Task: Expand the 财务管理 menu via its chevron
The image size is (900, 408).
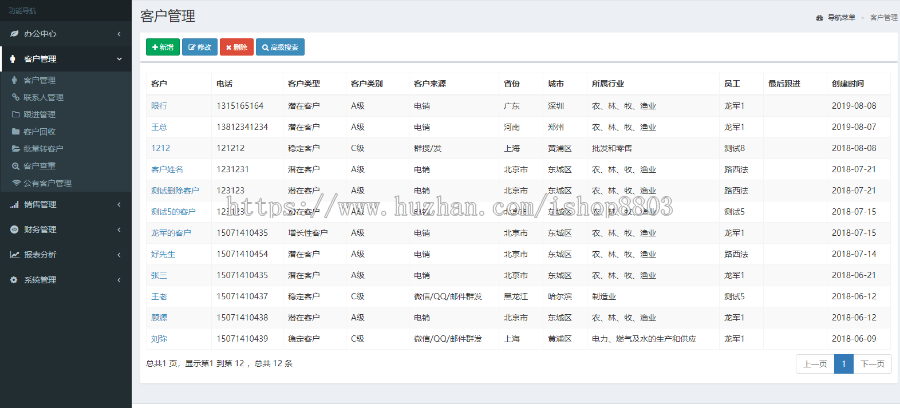Action: pos(119,230)
